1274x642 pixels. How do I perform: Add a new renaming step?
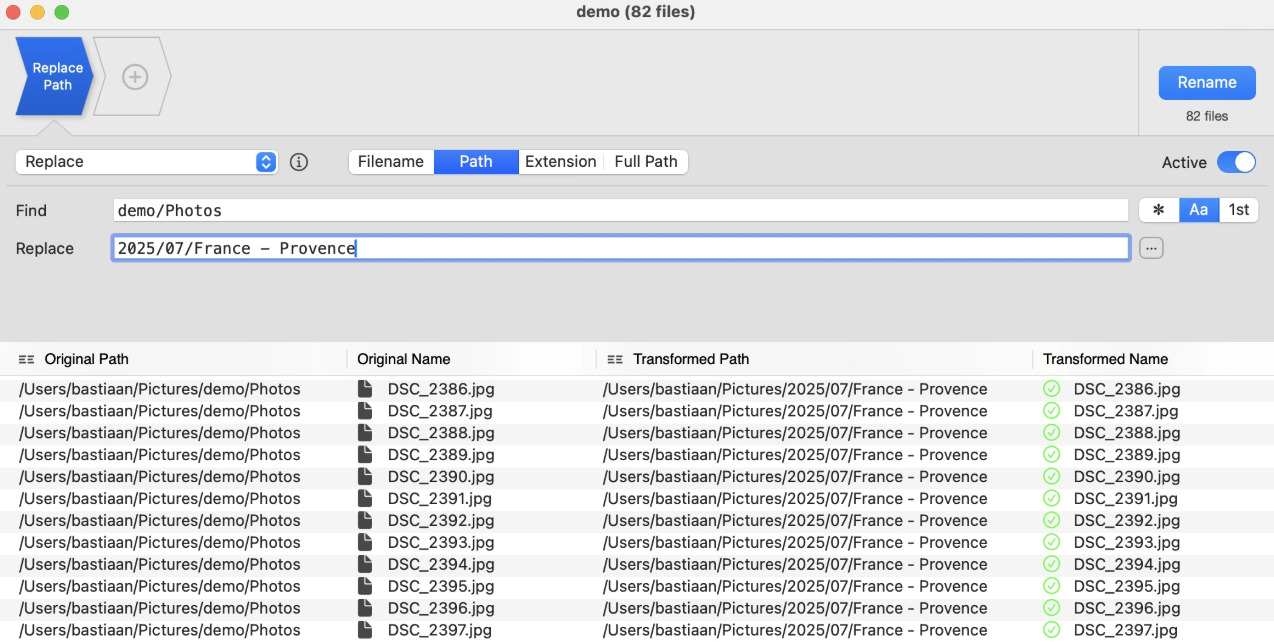(135, 77)
